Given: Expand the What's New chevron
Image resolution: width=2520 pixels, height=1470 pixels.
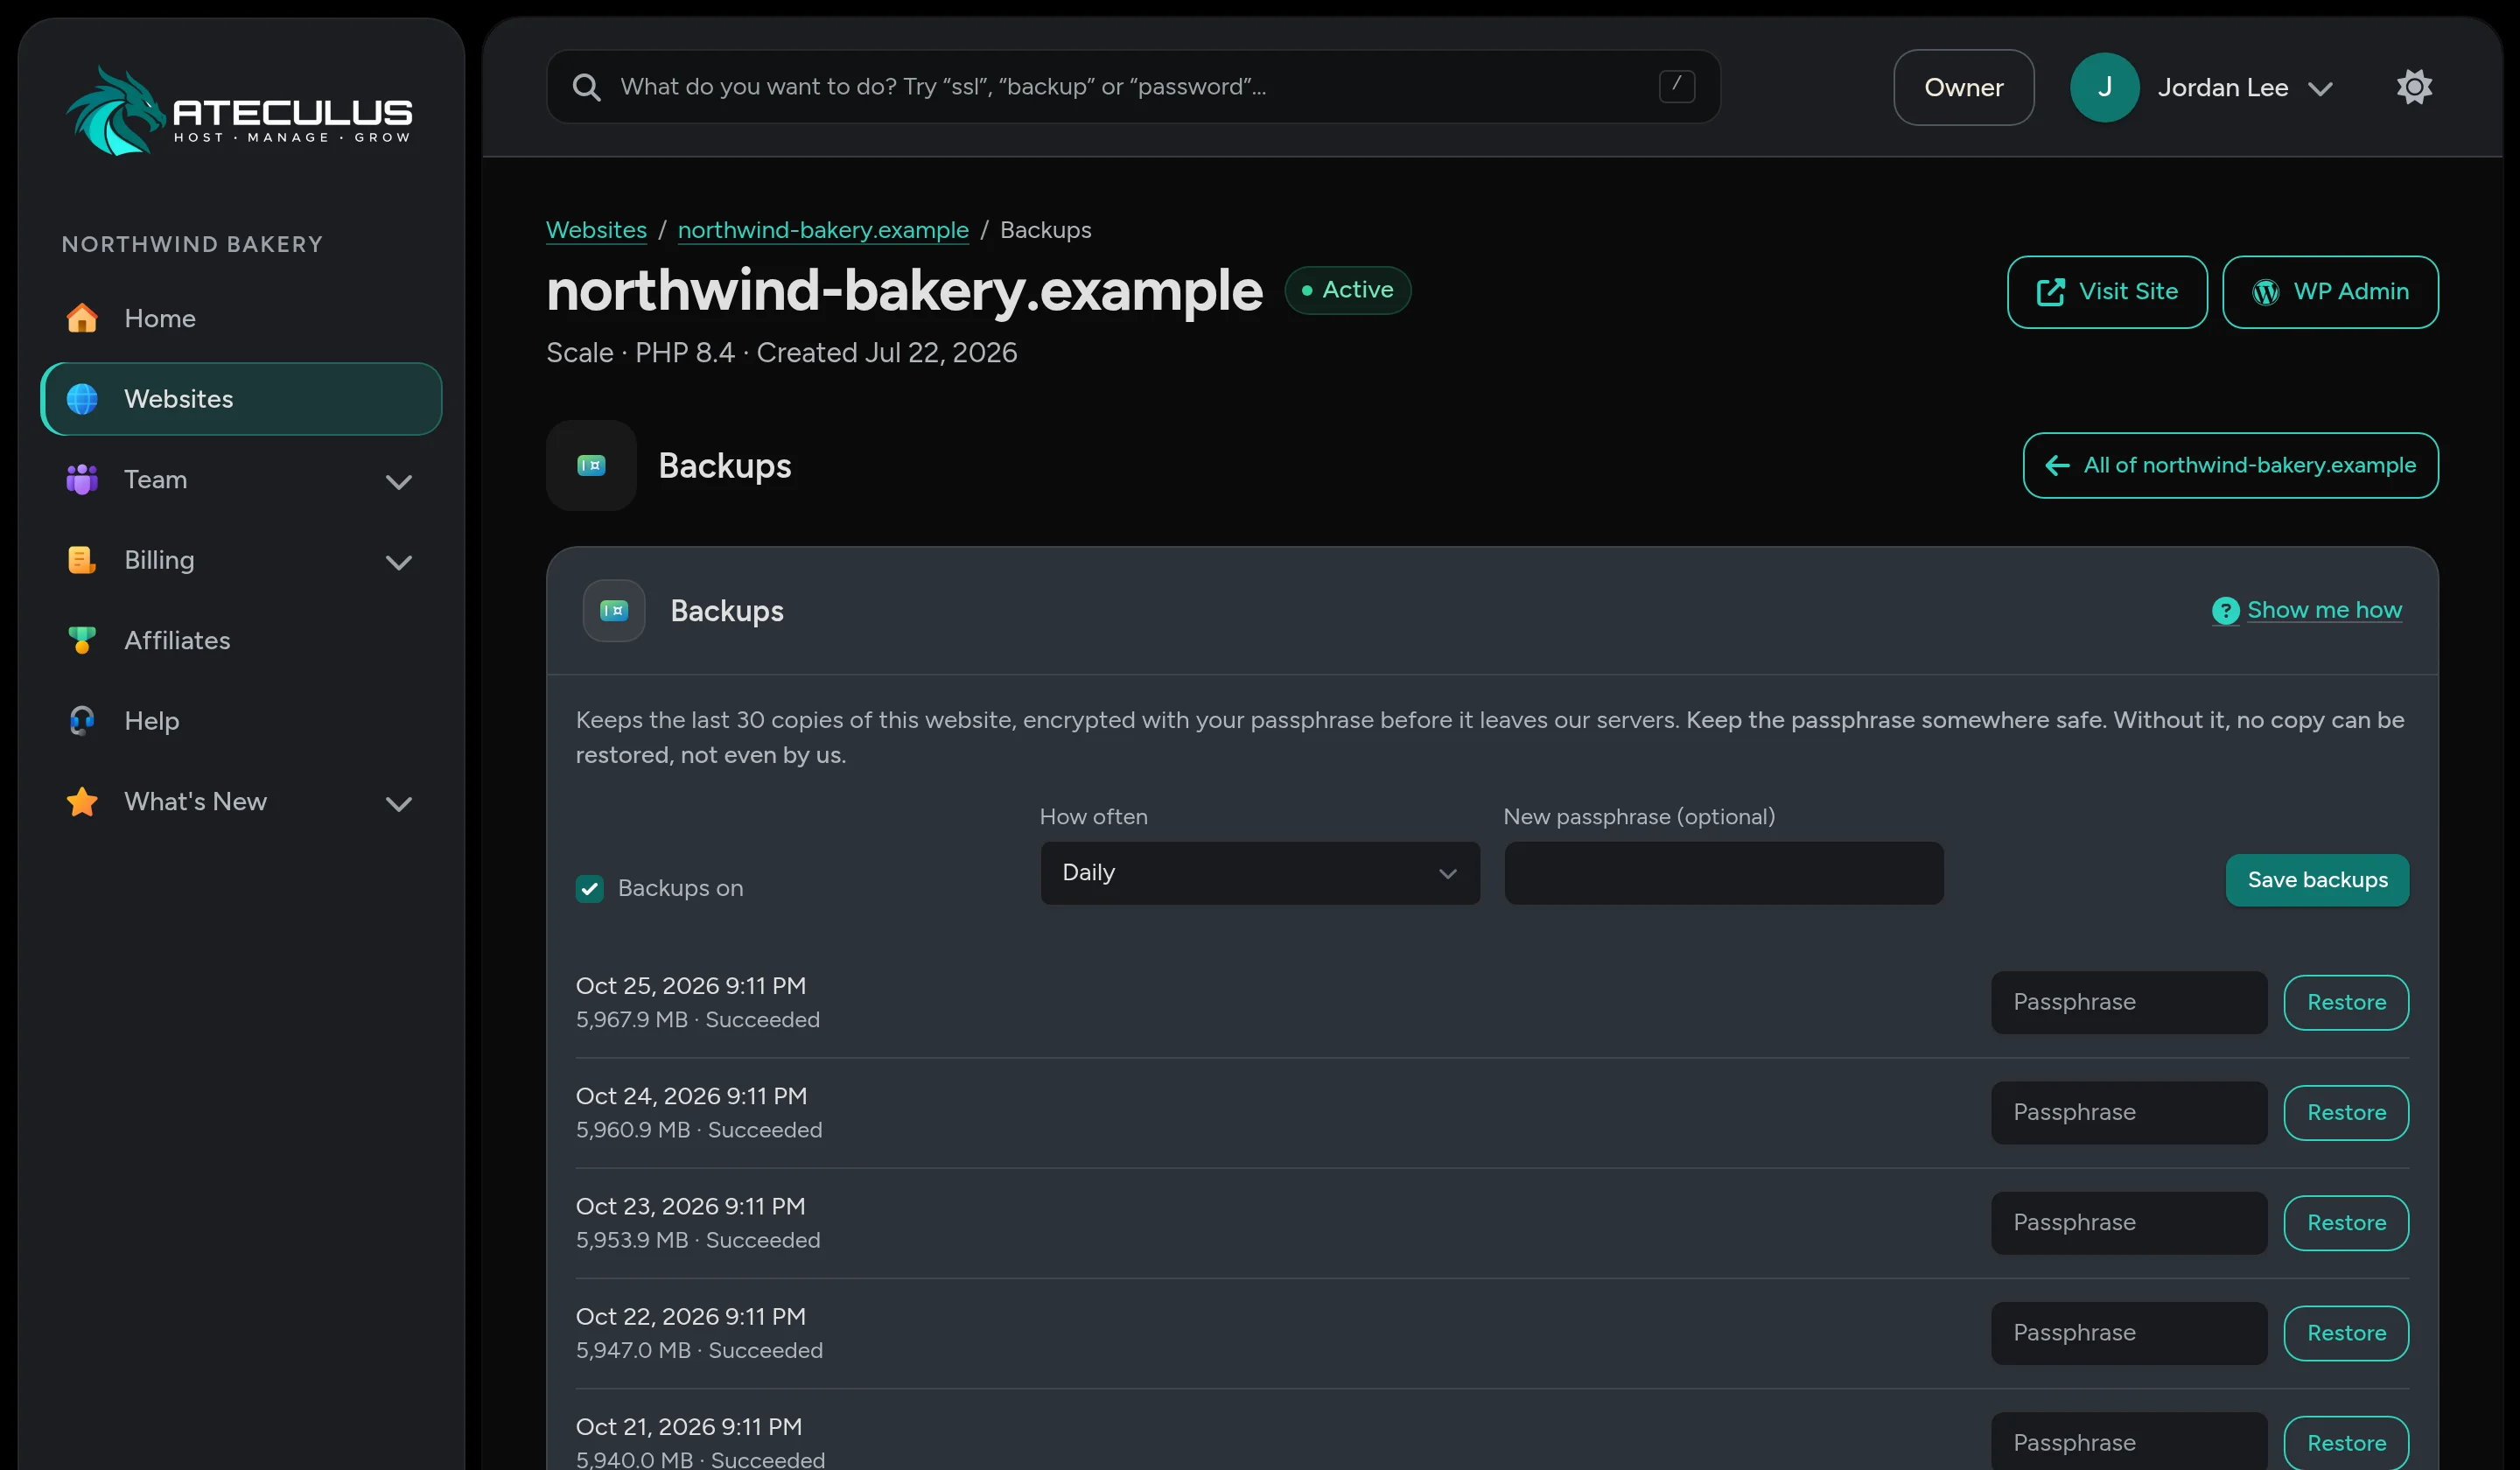Looking at the screenshot, I should (x=399, y=804).
